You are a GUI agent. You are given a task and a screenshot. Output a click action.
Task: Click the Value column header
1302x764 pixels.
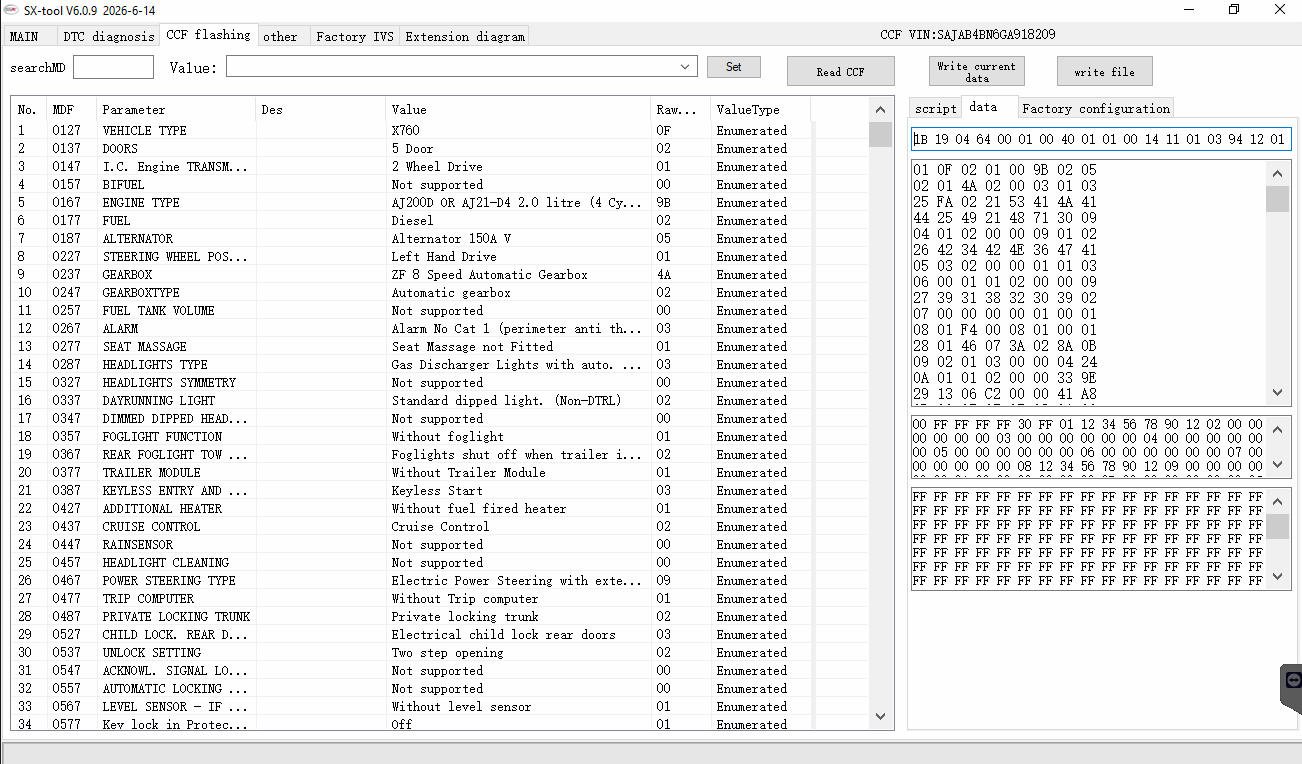click(518, 110)
